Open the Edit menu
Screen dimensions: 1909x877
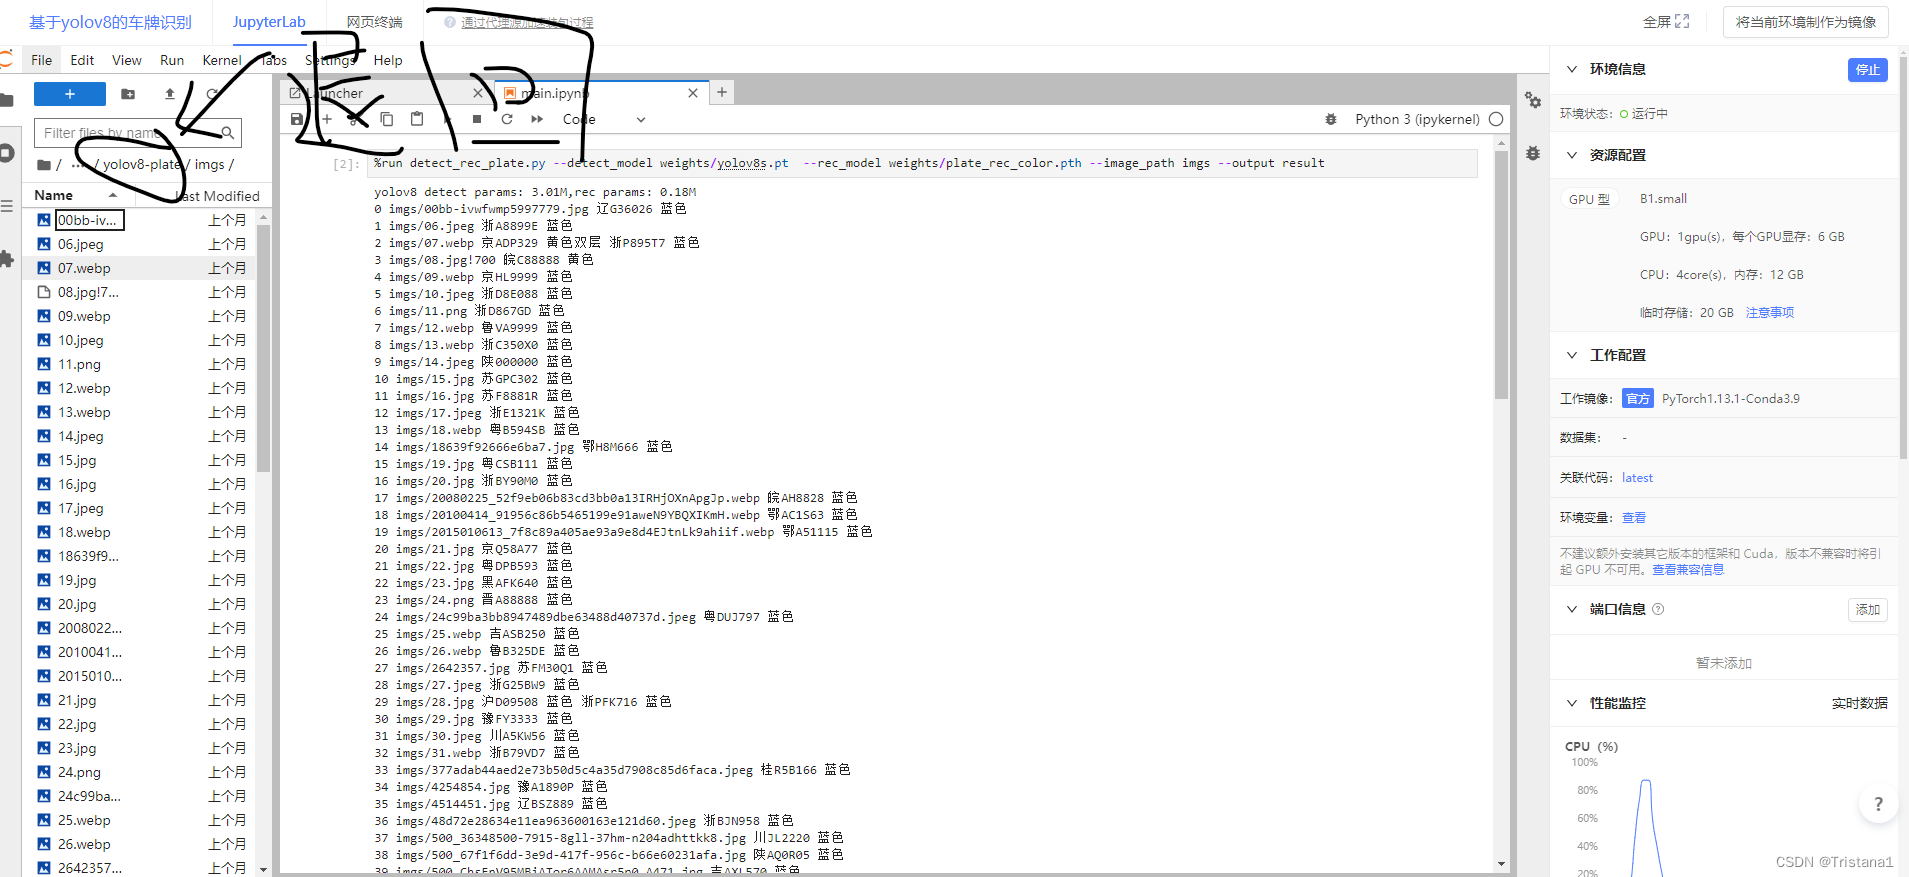point(82,60)
